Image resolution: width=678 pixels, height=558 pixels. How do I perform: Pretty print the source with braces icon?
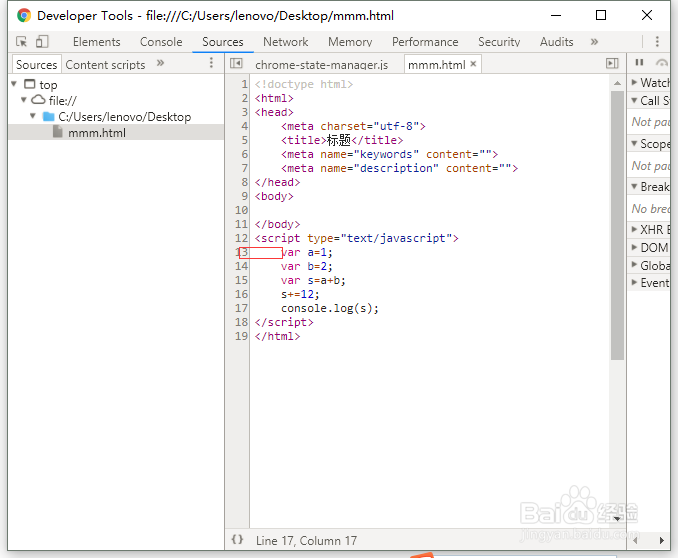237,539
